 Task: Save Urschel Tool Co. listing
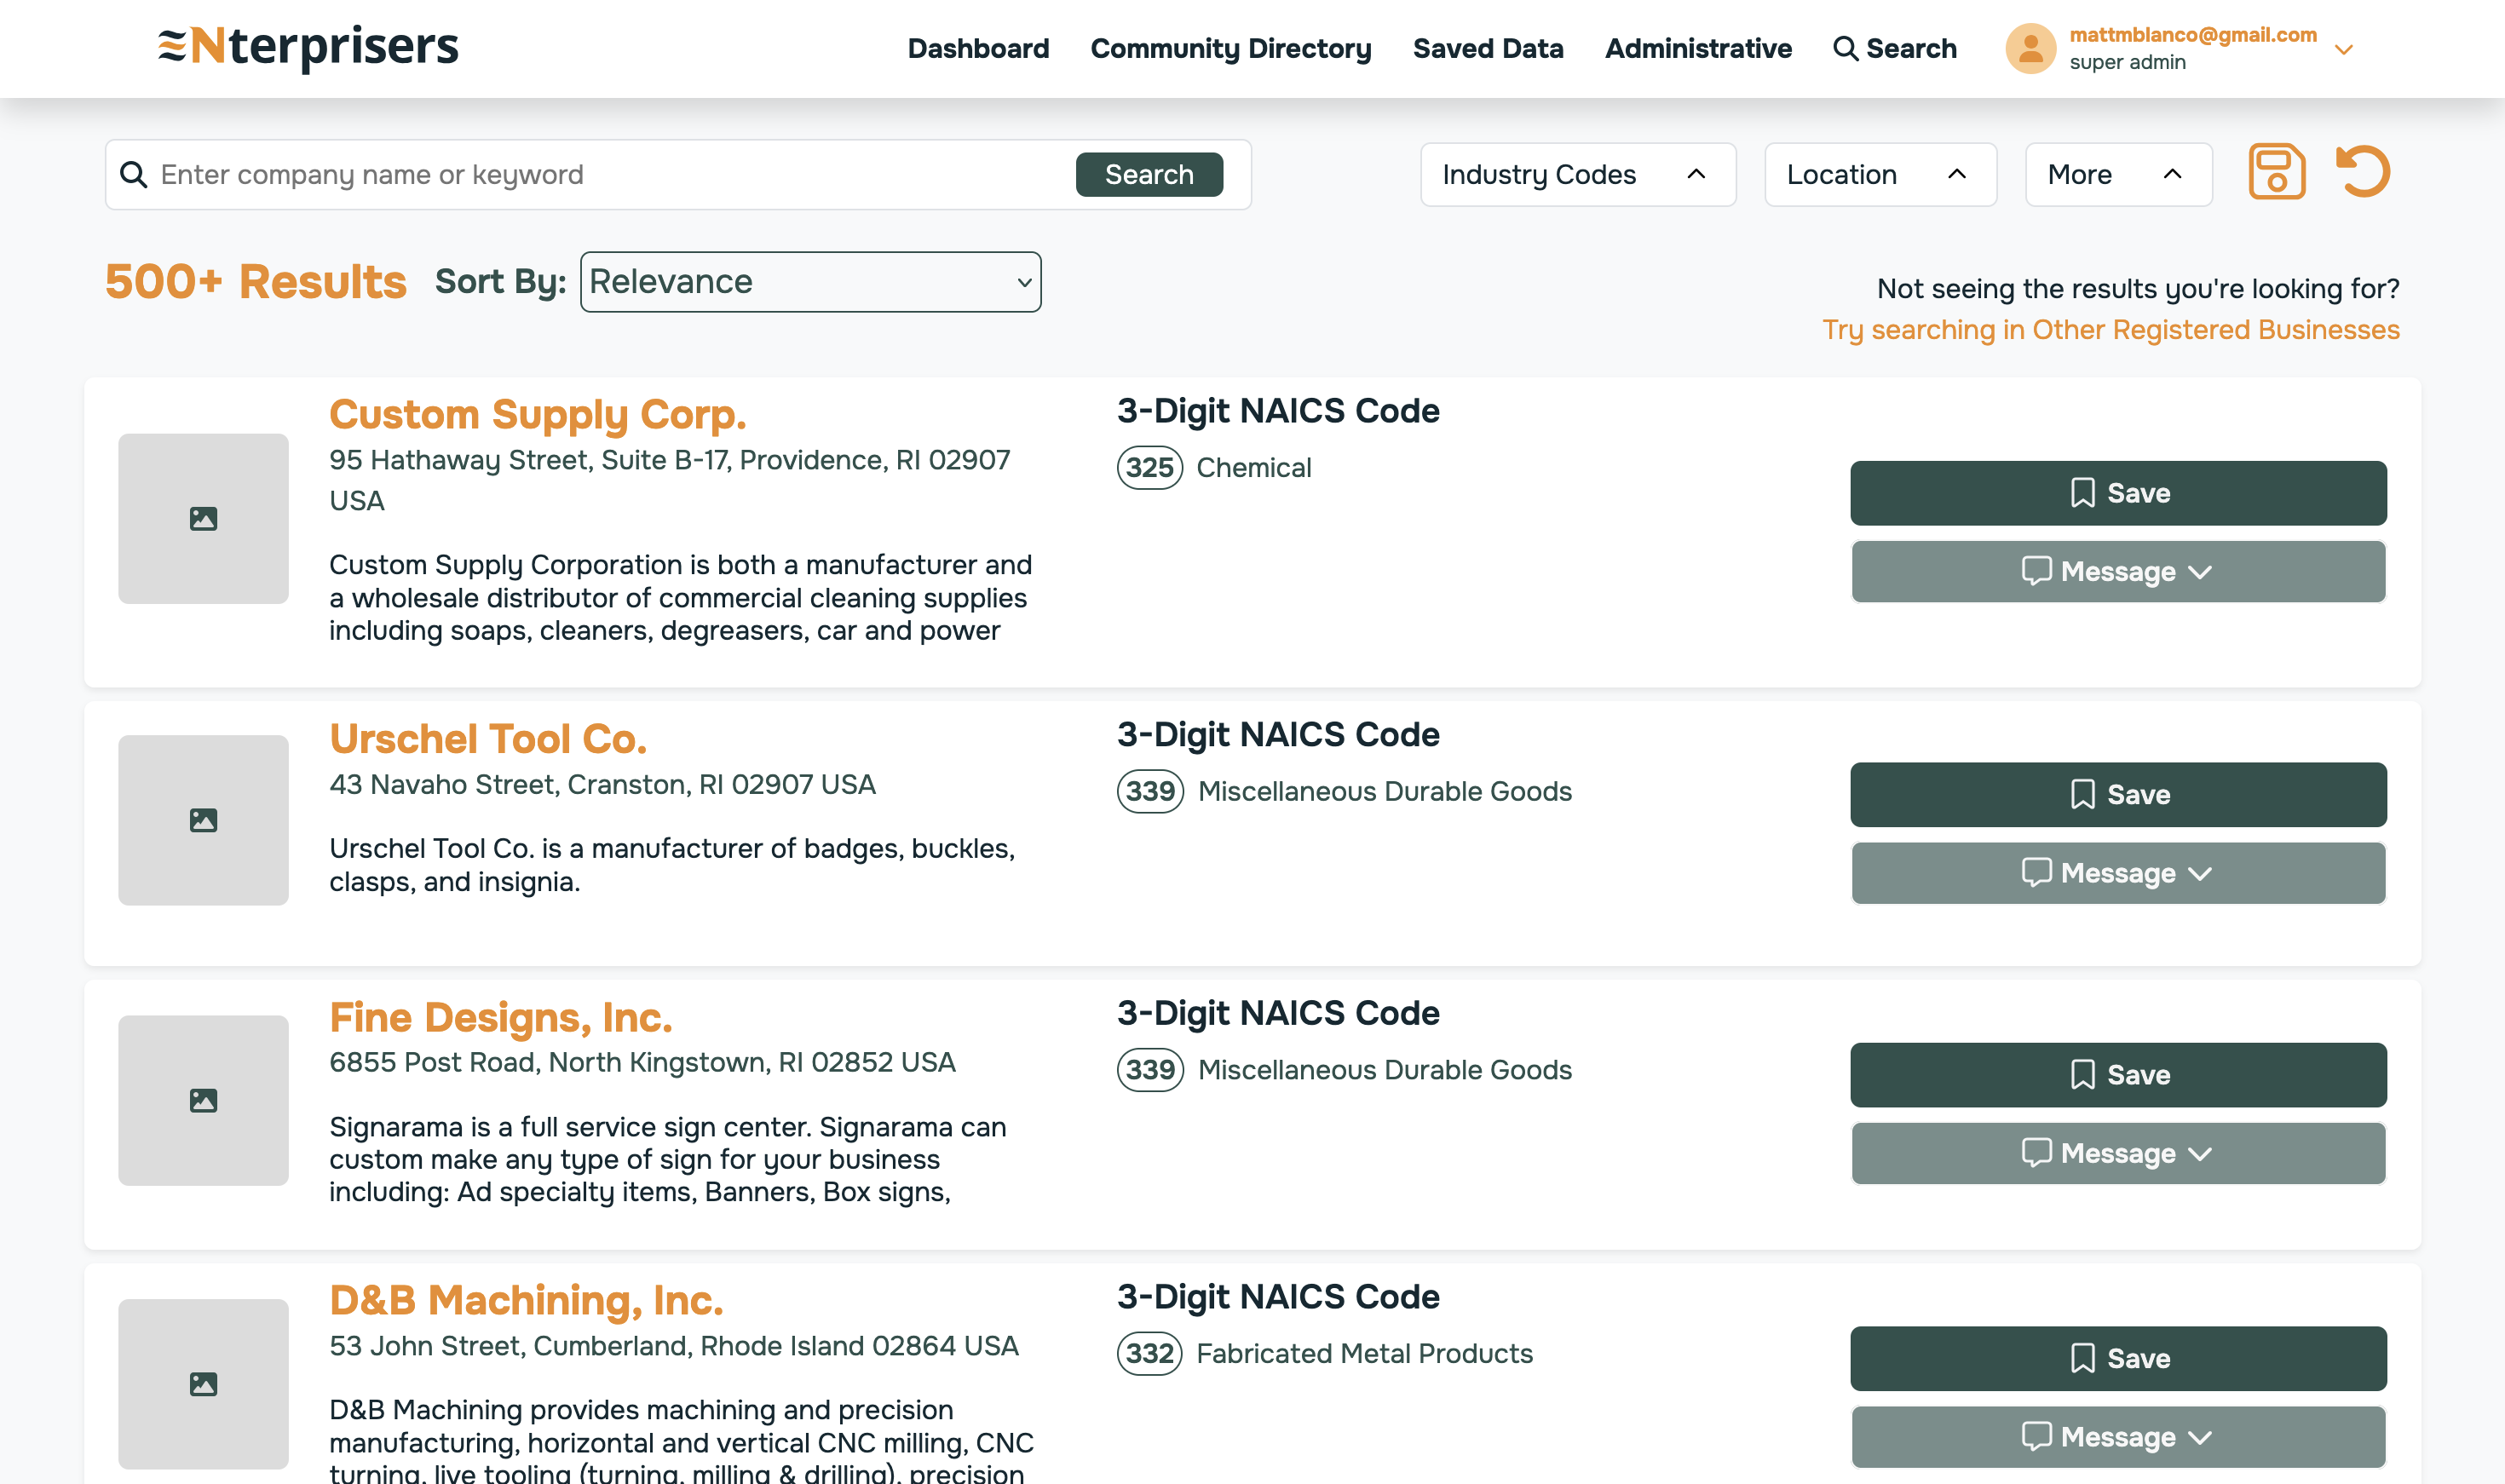pos(2117,794)
